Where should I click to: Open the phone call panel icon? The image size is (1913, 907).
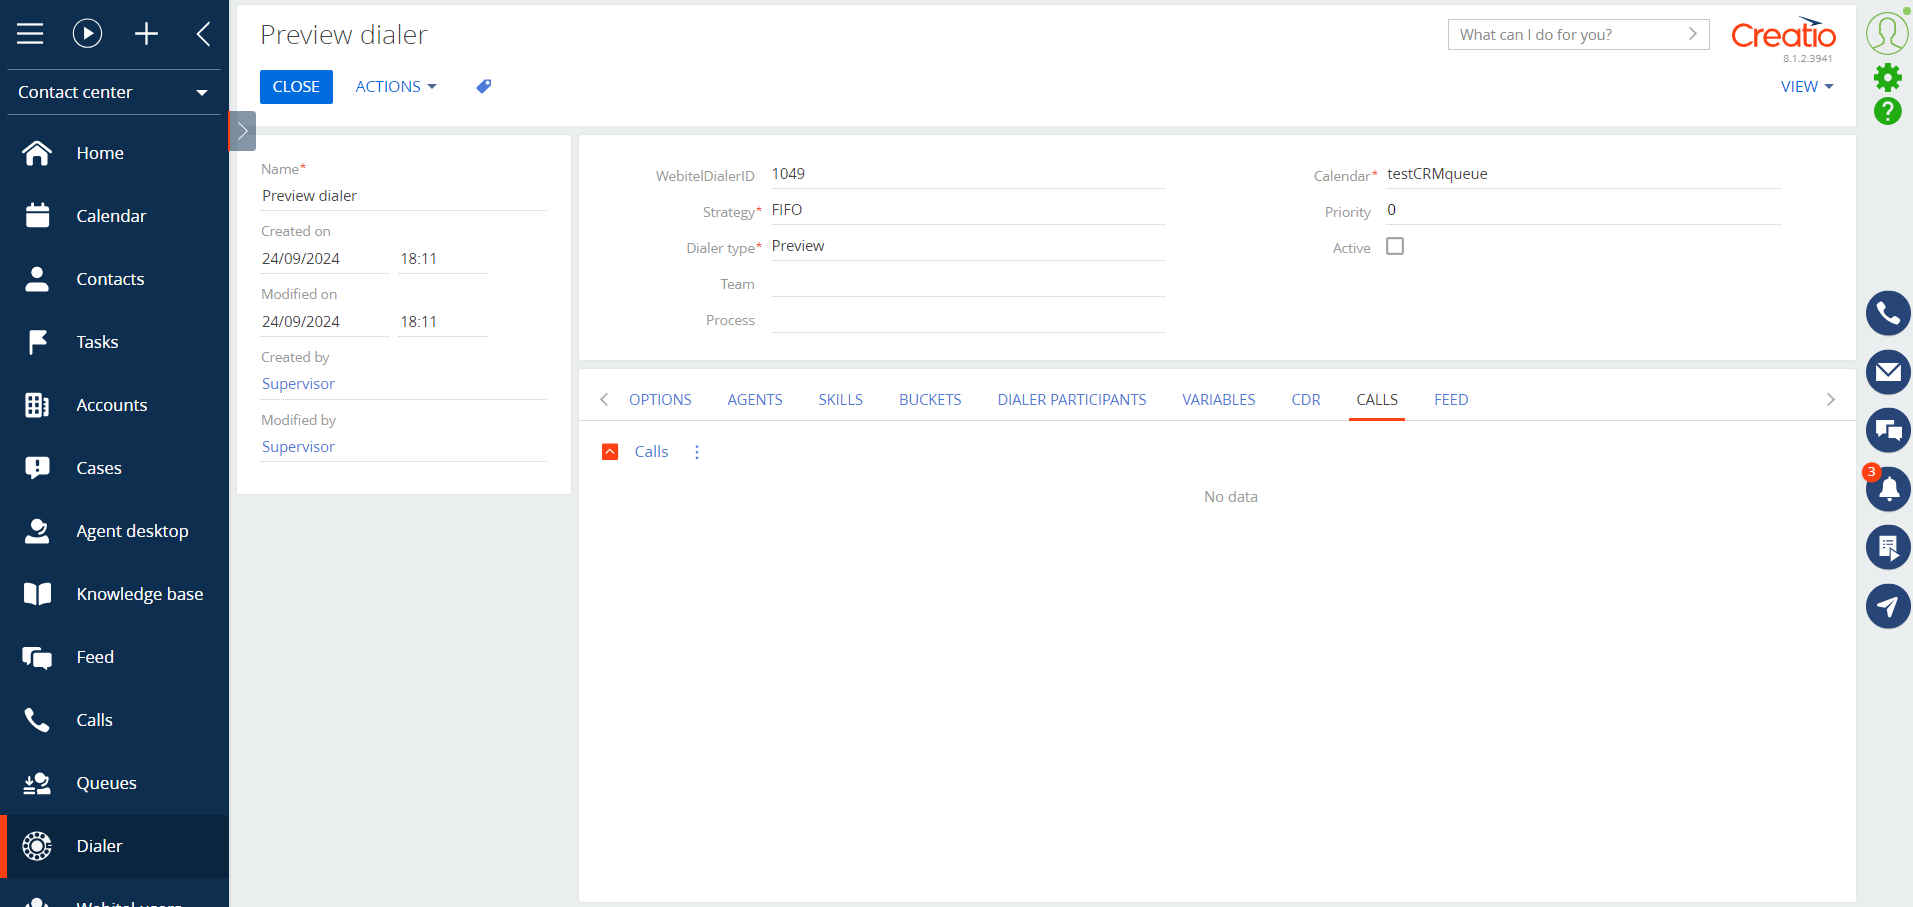pos(1888,314)
